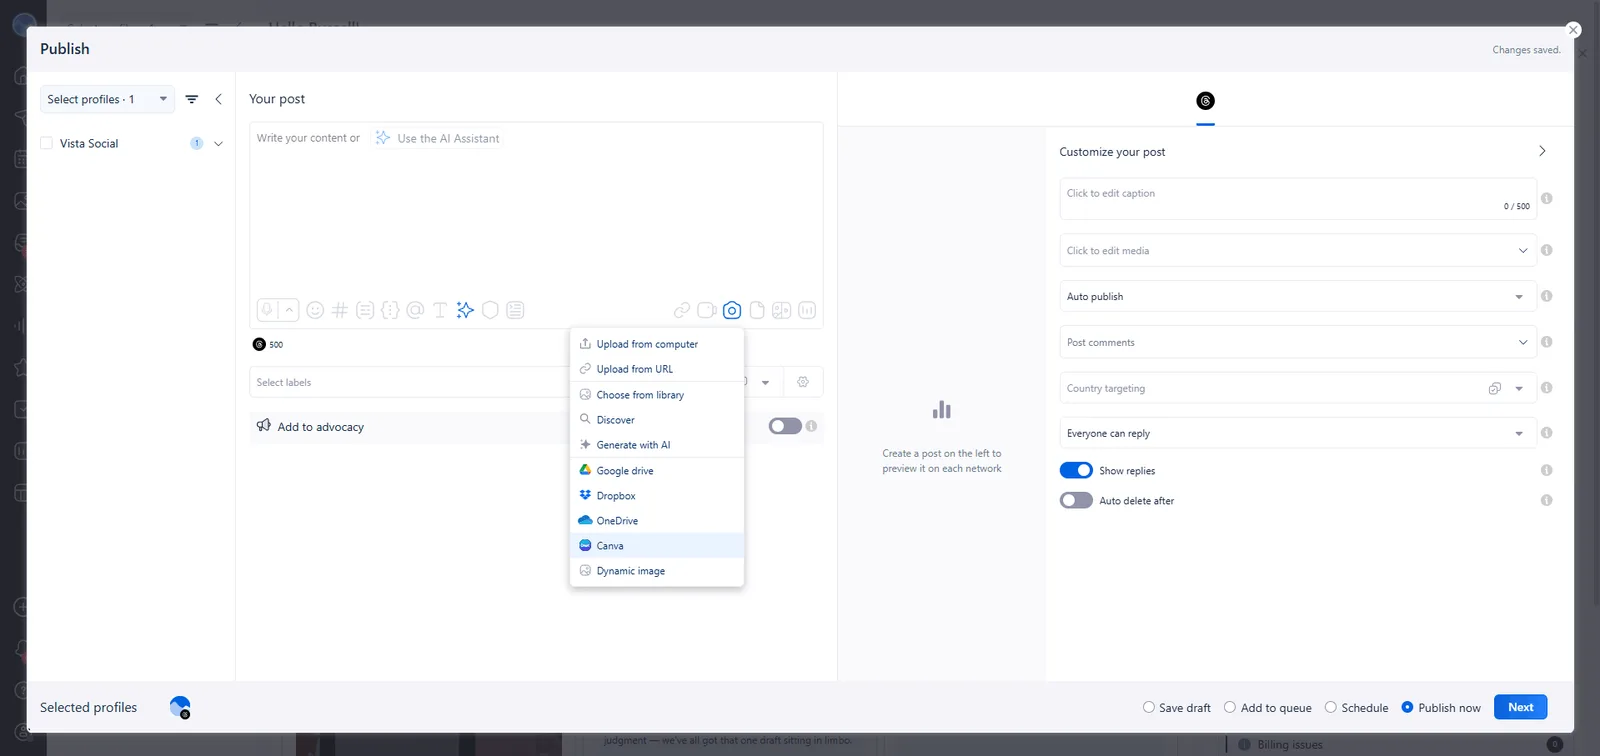Image resolution: width=1600 pixels, height=756 pixels.
Task: Click info icon next to caption field
Action: coord(1547,198)
